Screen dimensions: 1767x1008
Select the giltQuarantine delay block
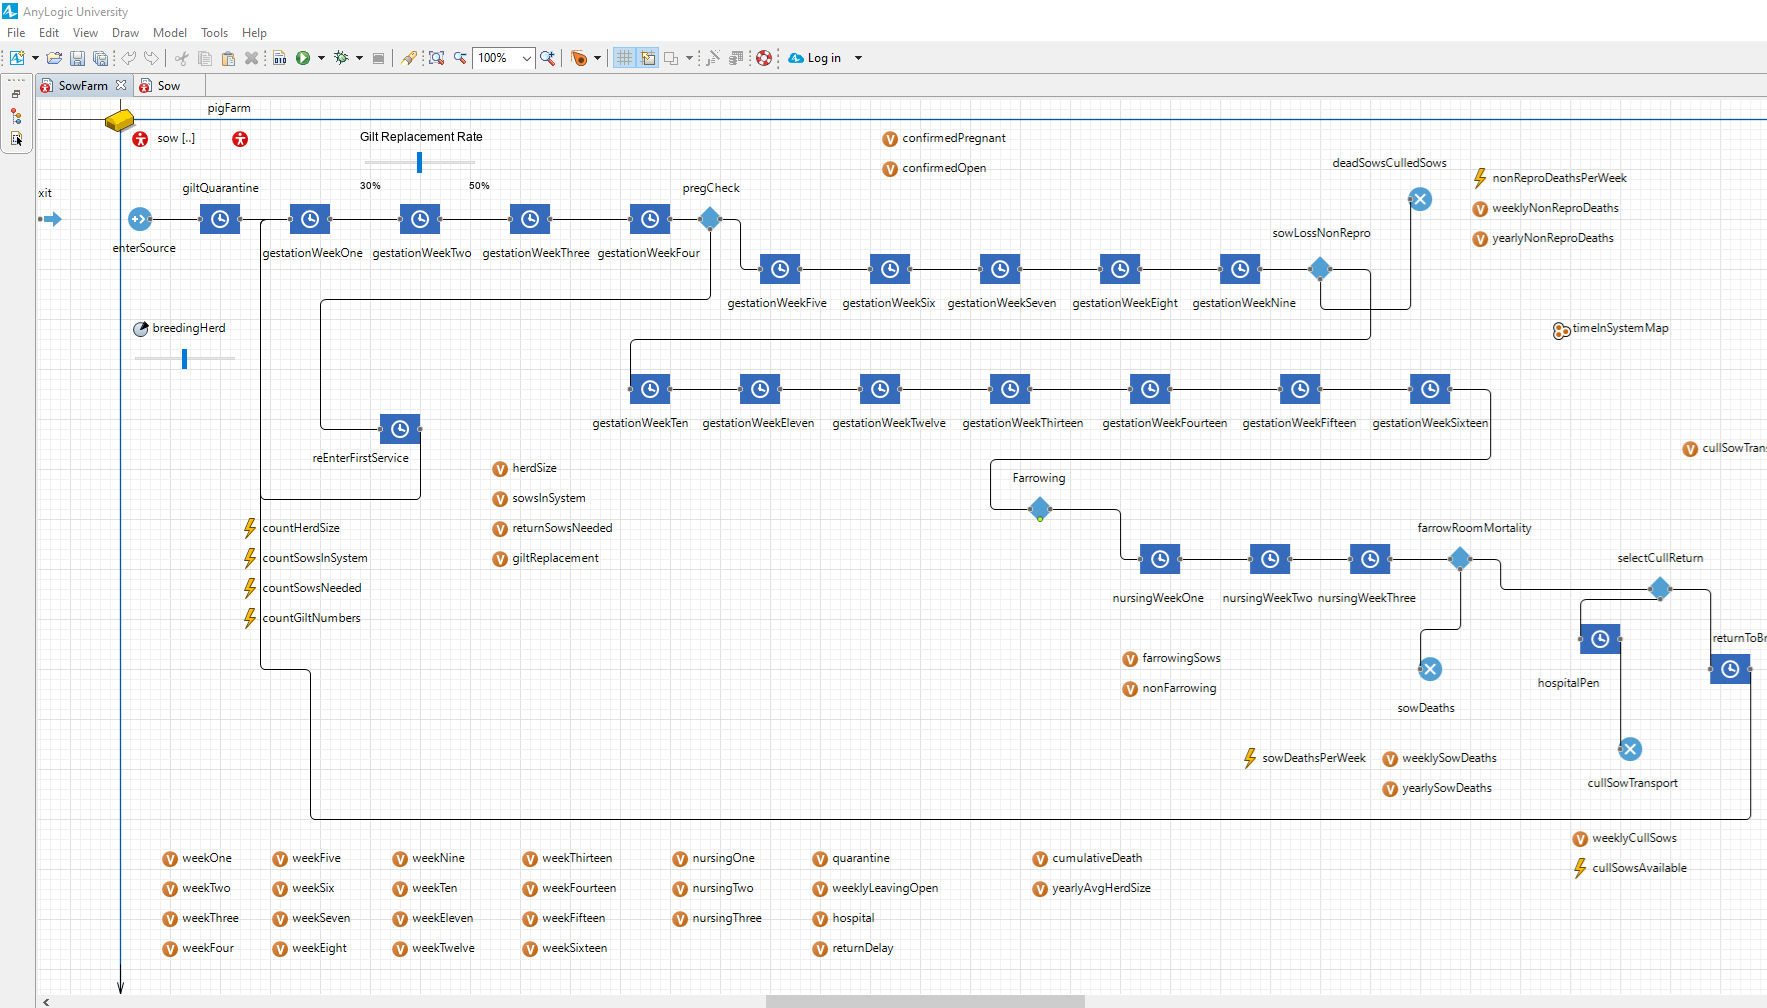pyautogui.click(x=220, y=219)
